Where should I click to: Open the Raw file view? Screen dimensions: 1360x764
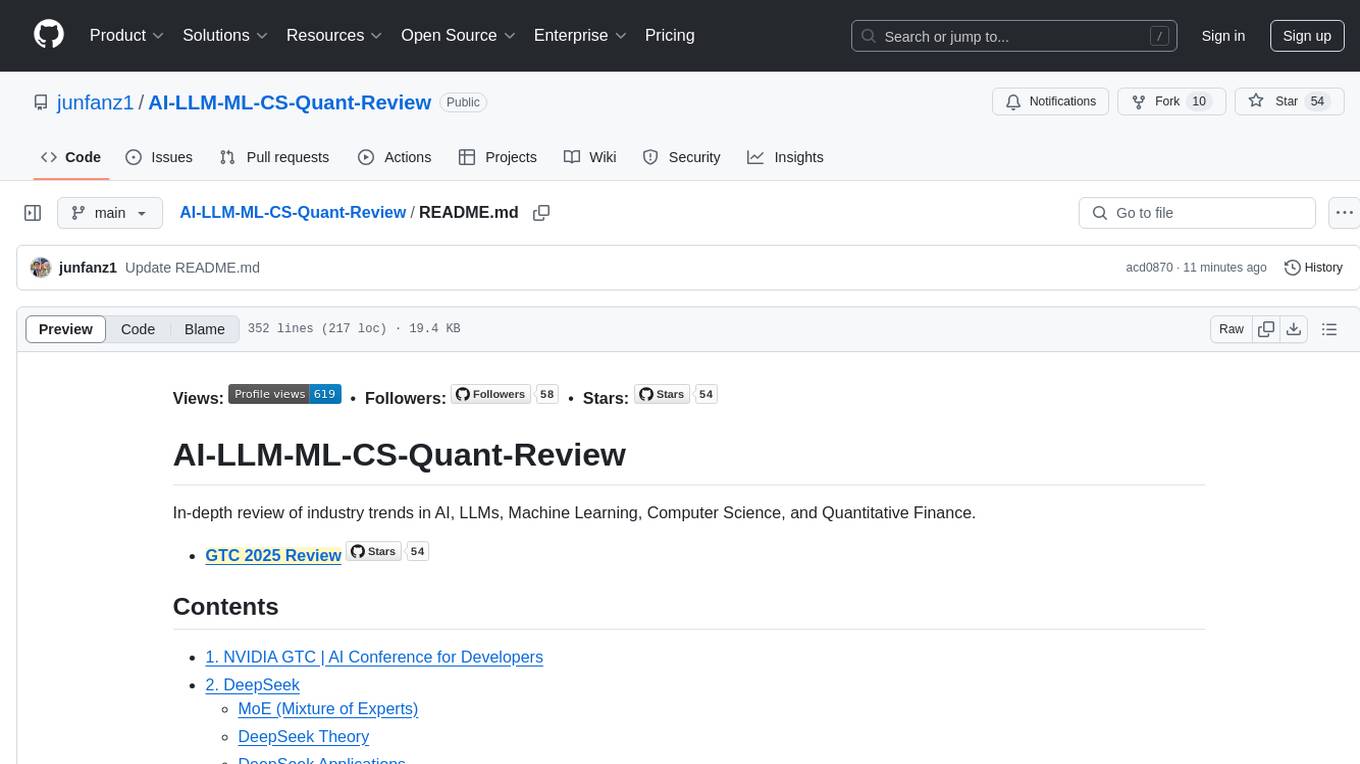[x=1231, y=329]
